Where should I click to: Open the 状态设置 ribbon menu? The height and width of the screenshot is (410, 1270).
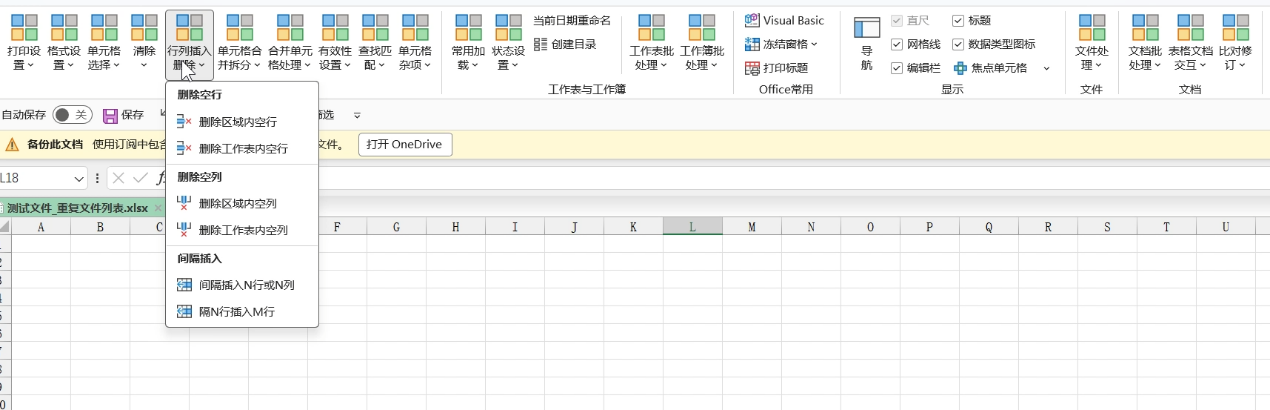pos(508,42)
